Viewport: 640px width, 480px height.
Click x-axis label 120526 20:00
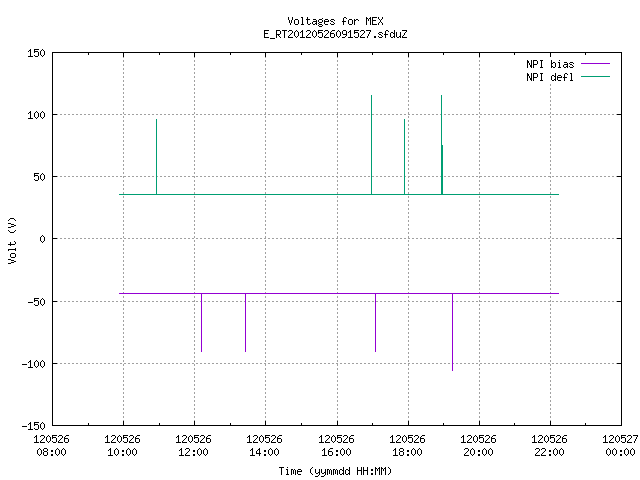478,446
